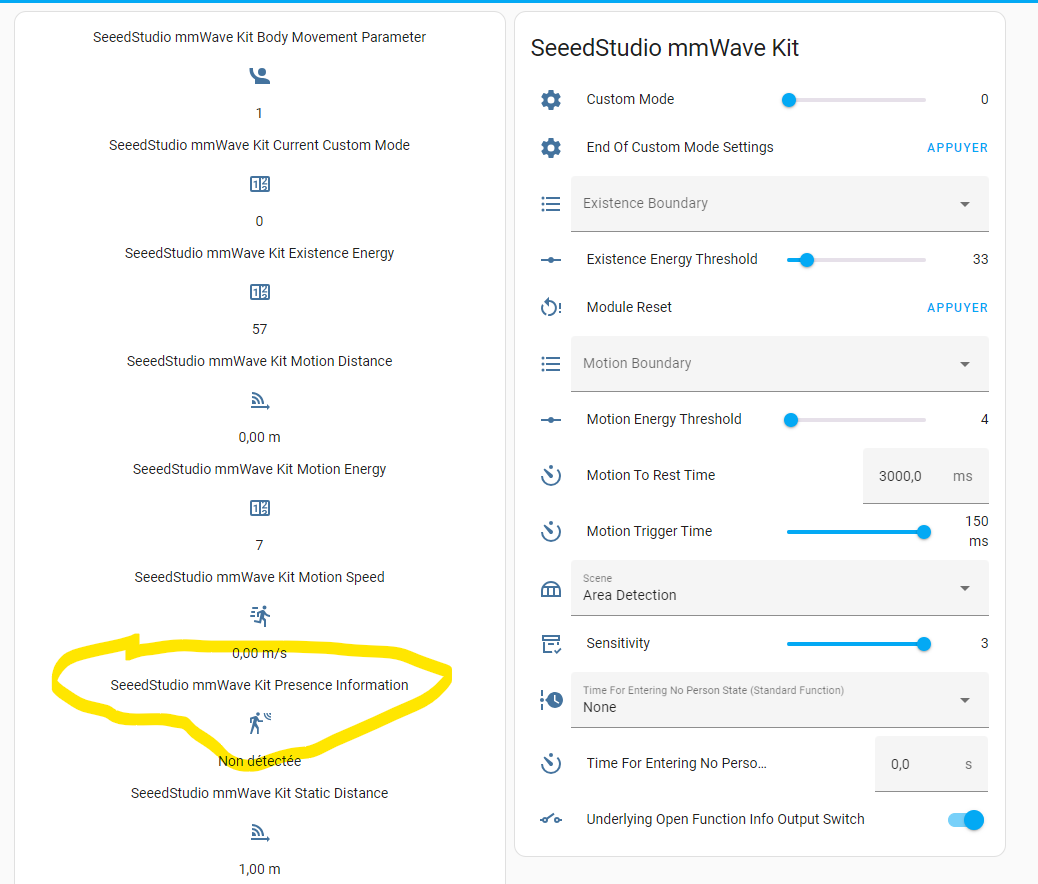1038x884 pixels.
Task: Click the End Of Custom Mode Settings gear icon
Action: coord(551,148)
